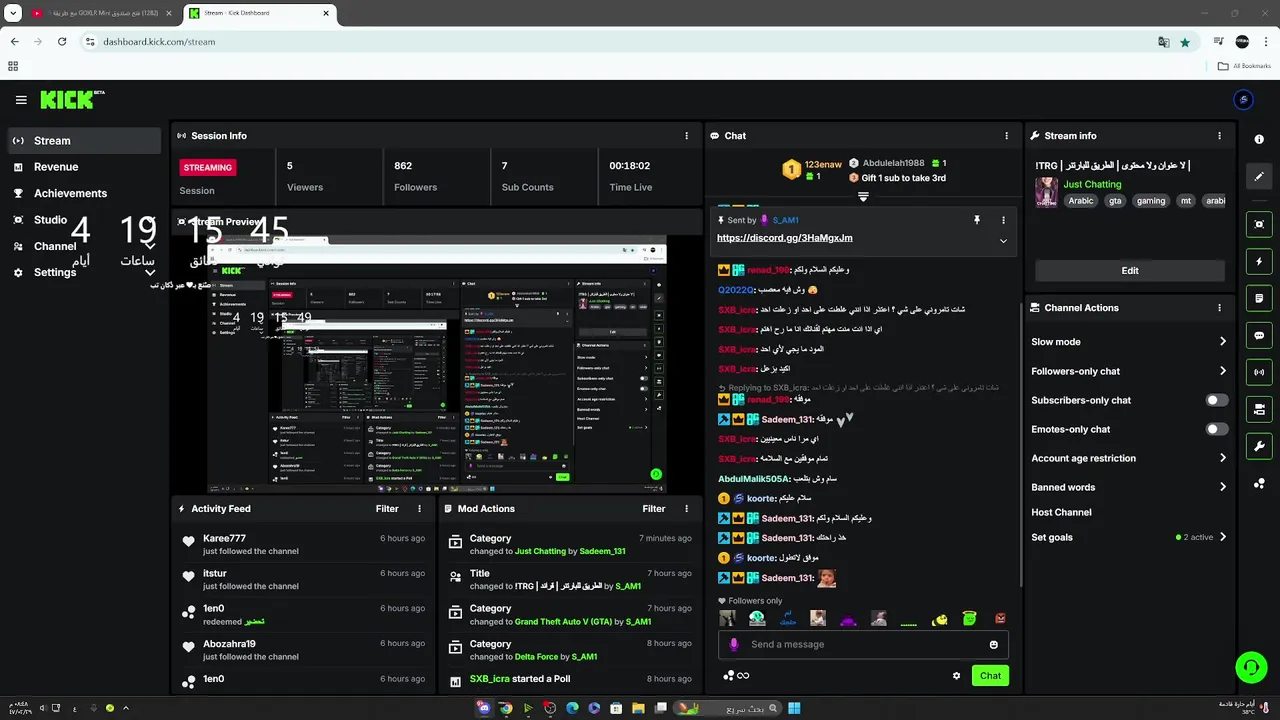
Task: Open Session Info three-dot menu
Action: [x=686, y=136]
